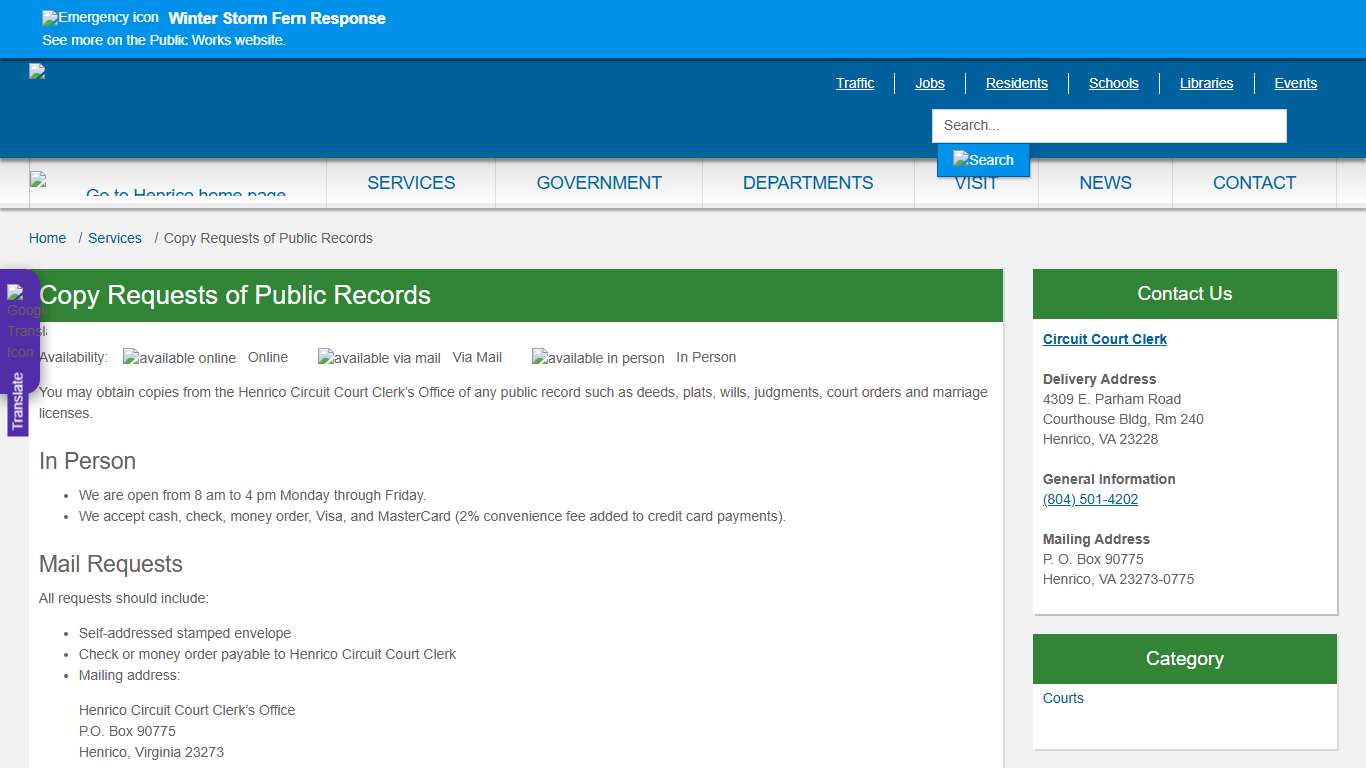1366x768 pixels.
Task: Follow the Circuit Court Clerk link
Action: tap(1104, 339)
